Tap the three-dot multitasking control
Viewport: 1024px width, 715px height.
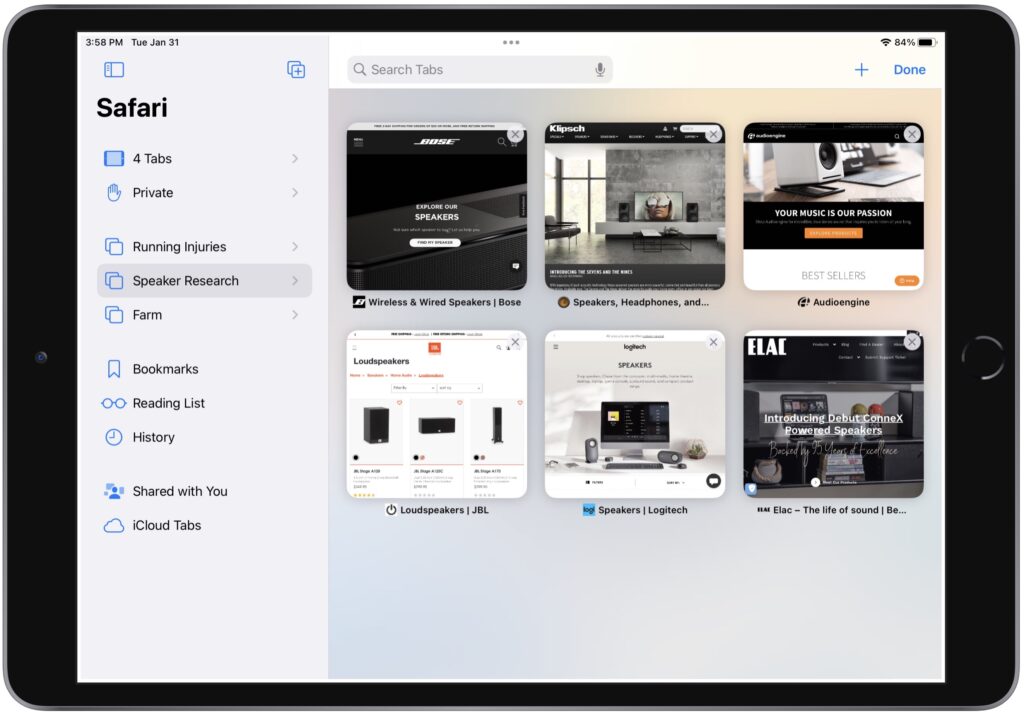tap(511, 42)
